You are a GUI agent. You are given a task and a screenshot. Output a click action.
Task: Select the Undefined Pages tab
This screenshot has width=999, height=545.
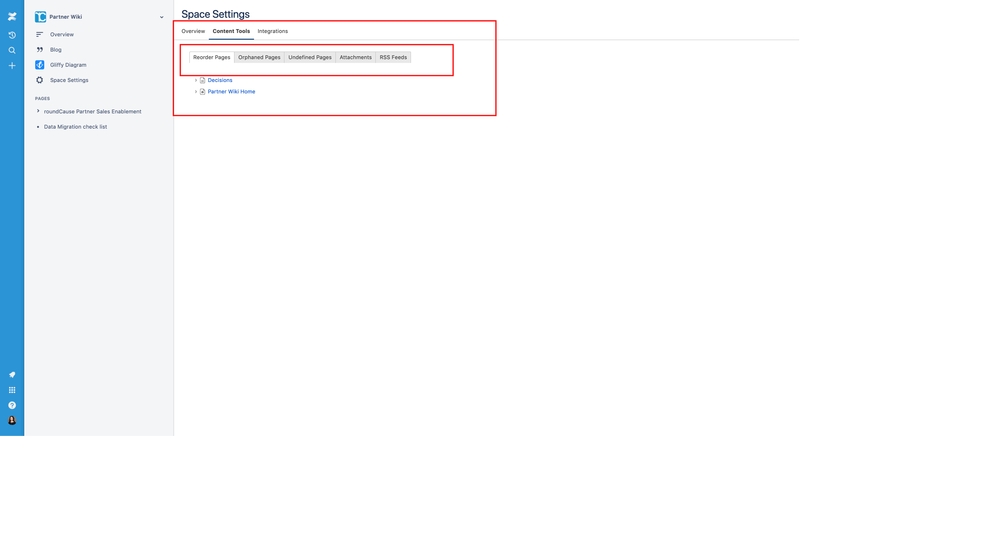310,57
